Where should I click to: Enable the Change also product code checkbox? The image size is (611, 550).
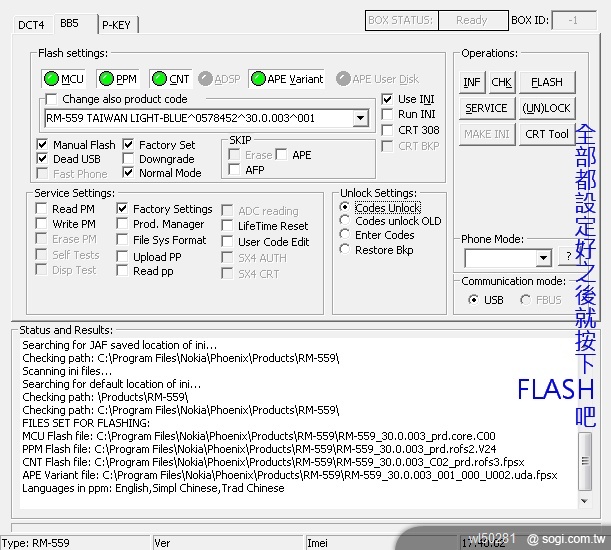(52, 100)
